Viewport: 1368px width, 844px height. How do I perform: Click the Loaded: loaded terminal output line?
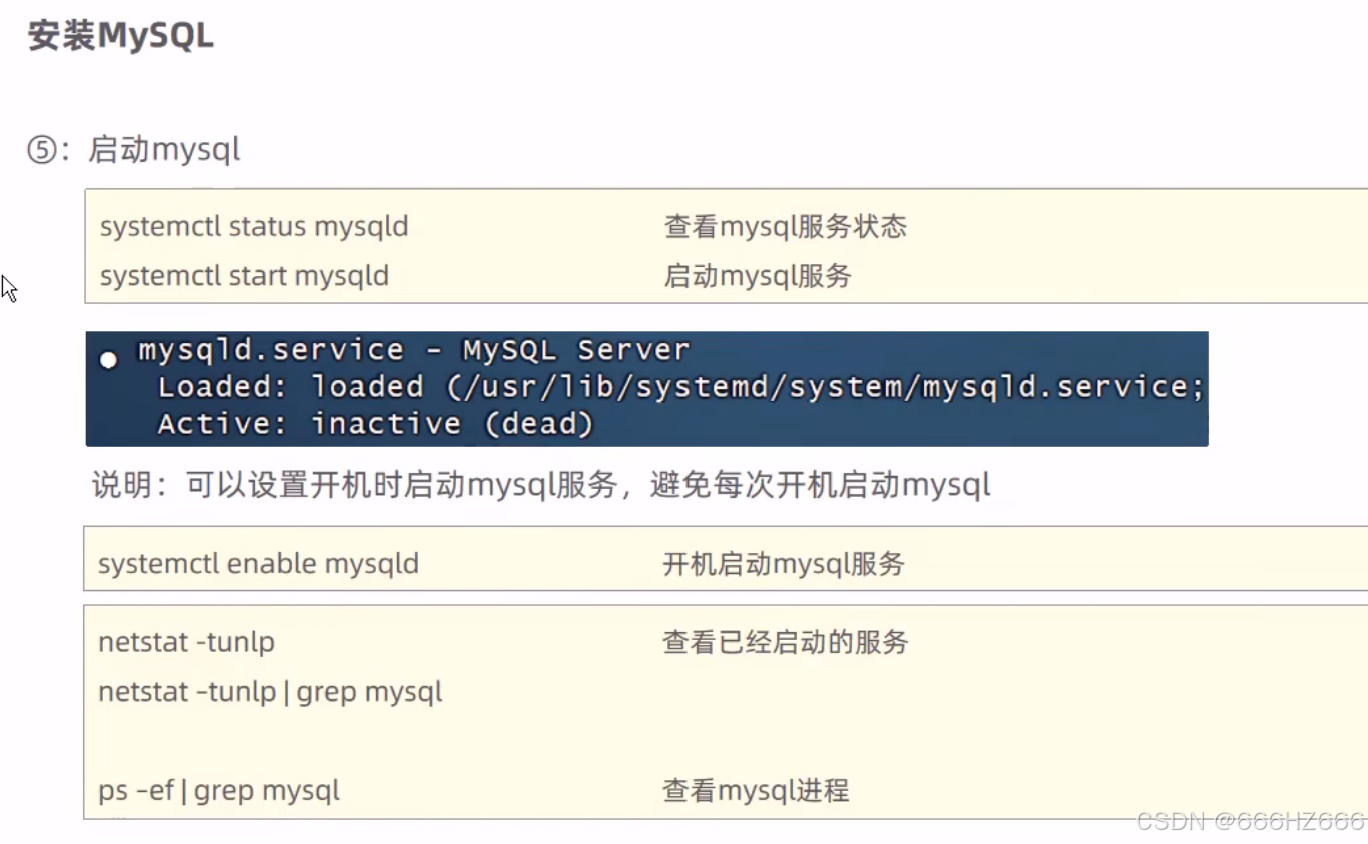(x=680, y=387)
